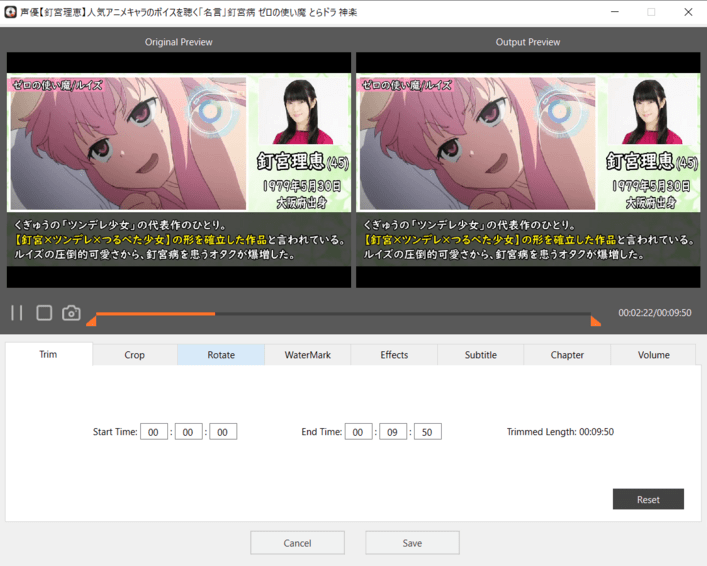
Task: Open the Subtitle tab
Action: coord(481,355)
